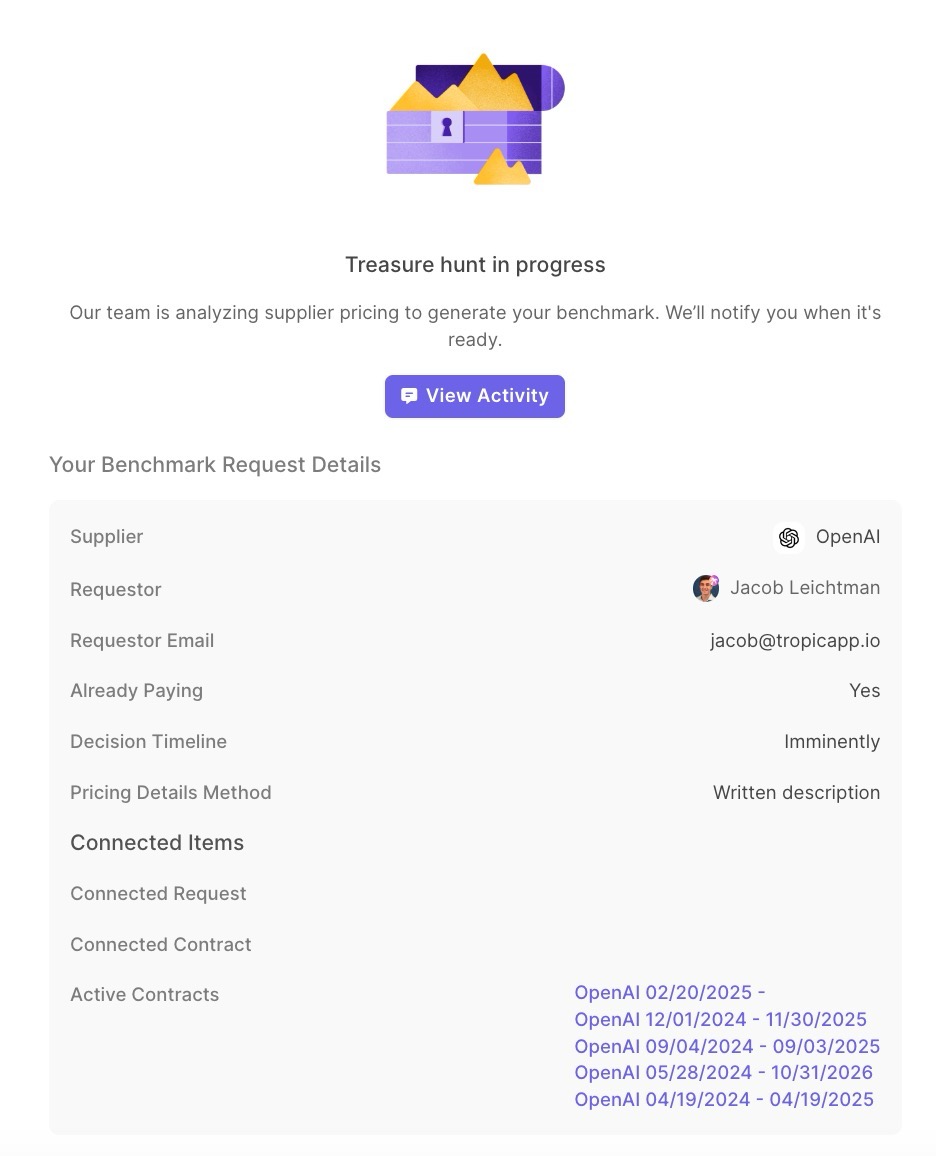Click the keyhole on the treasure chest
The image size is (936, 1156).
point(447,127)
